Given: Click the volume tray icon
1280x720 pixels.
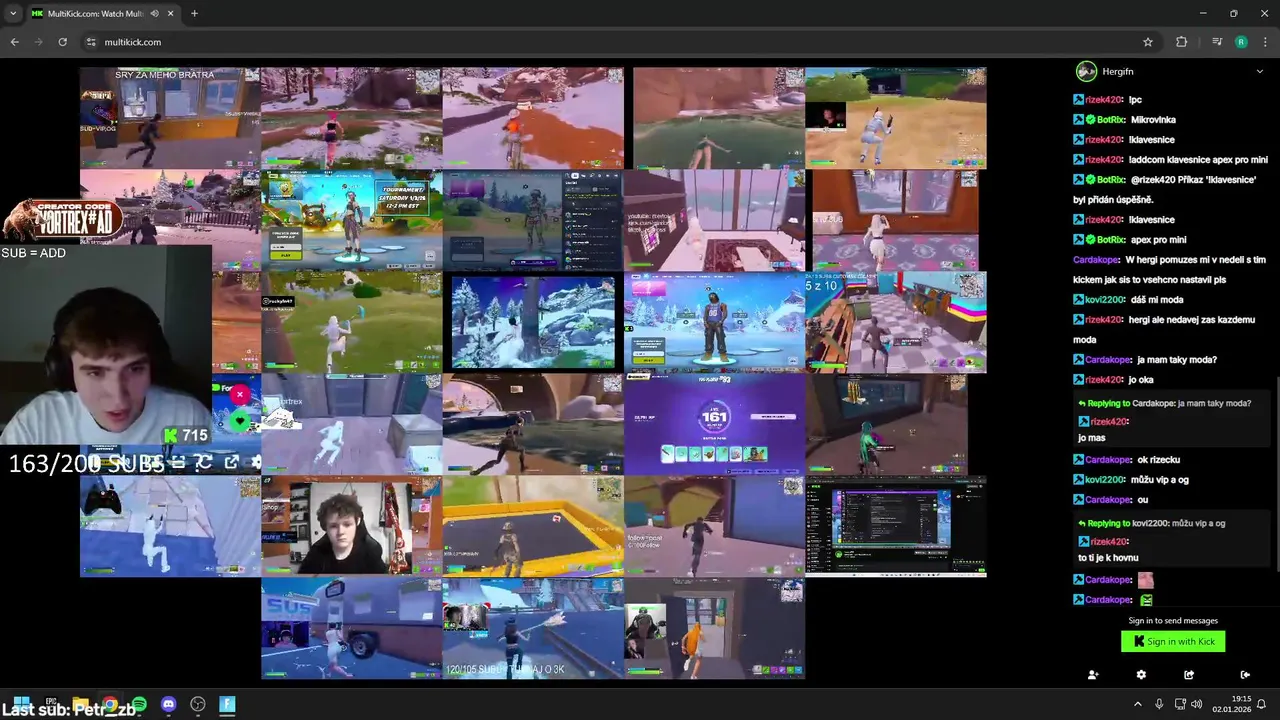Looking at the screenshot, I should click(1196, 704).
